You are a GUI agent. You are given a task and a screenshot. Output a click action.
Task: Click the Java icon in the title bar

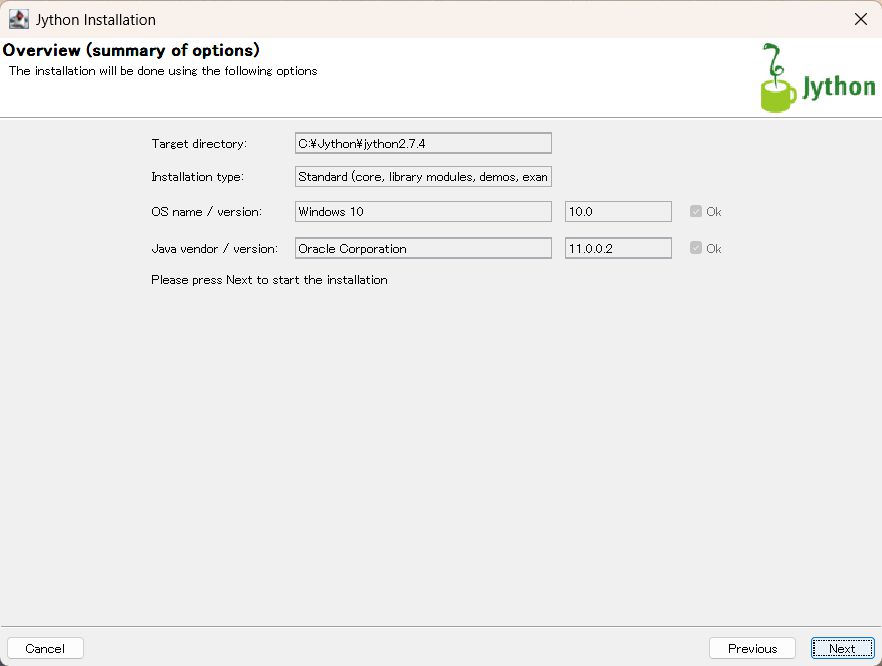coord(19,19)
